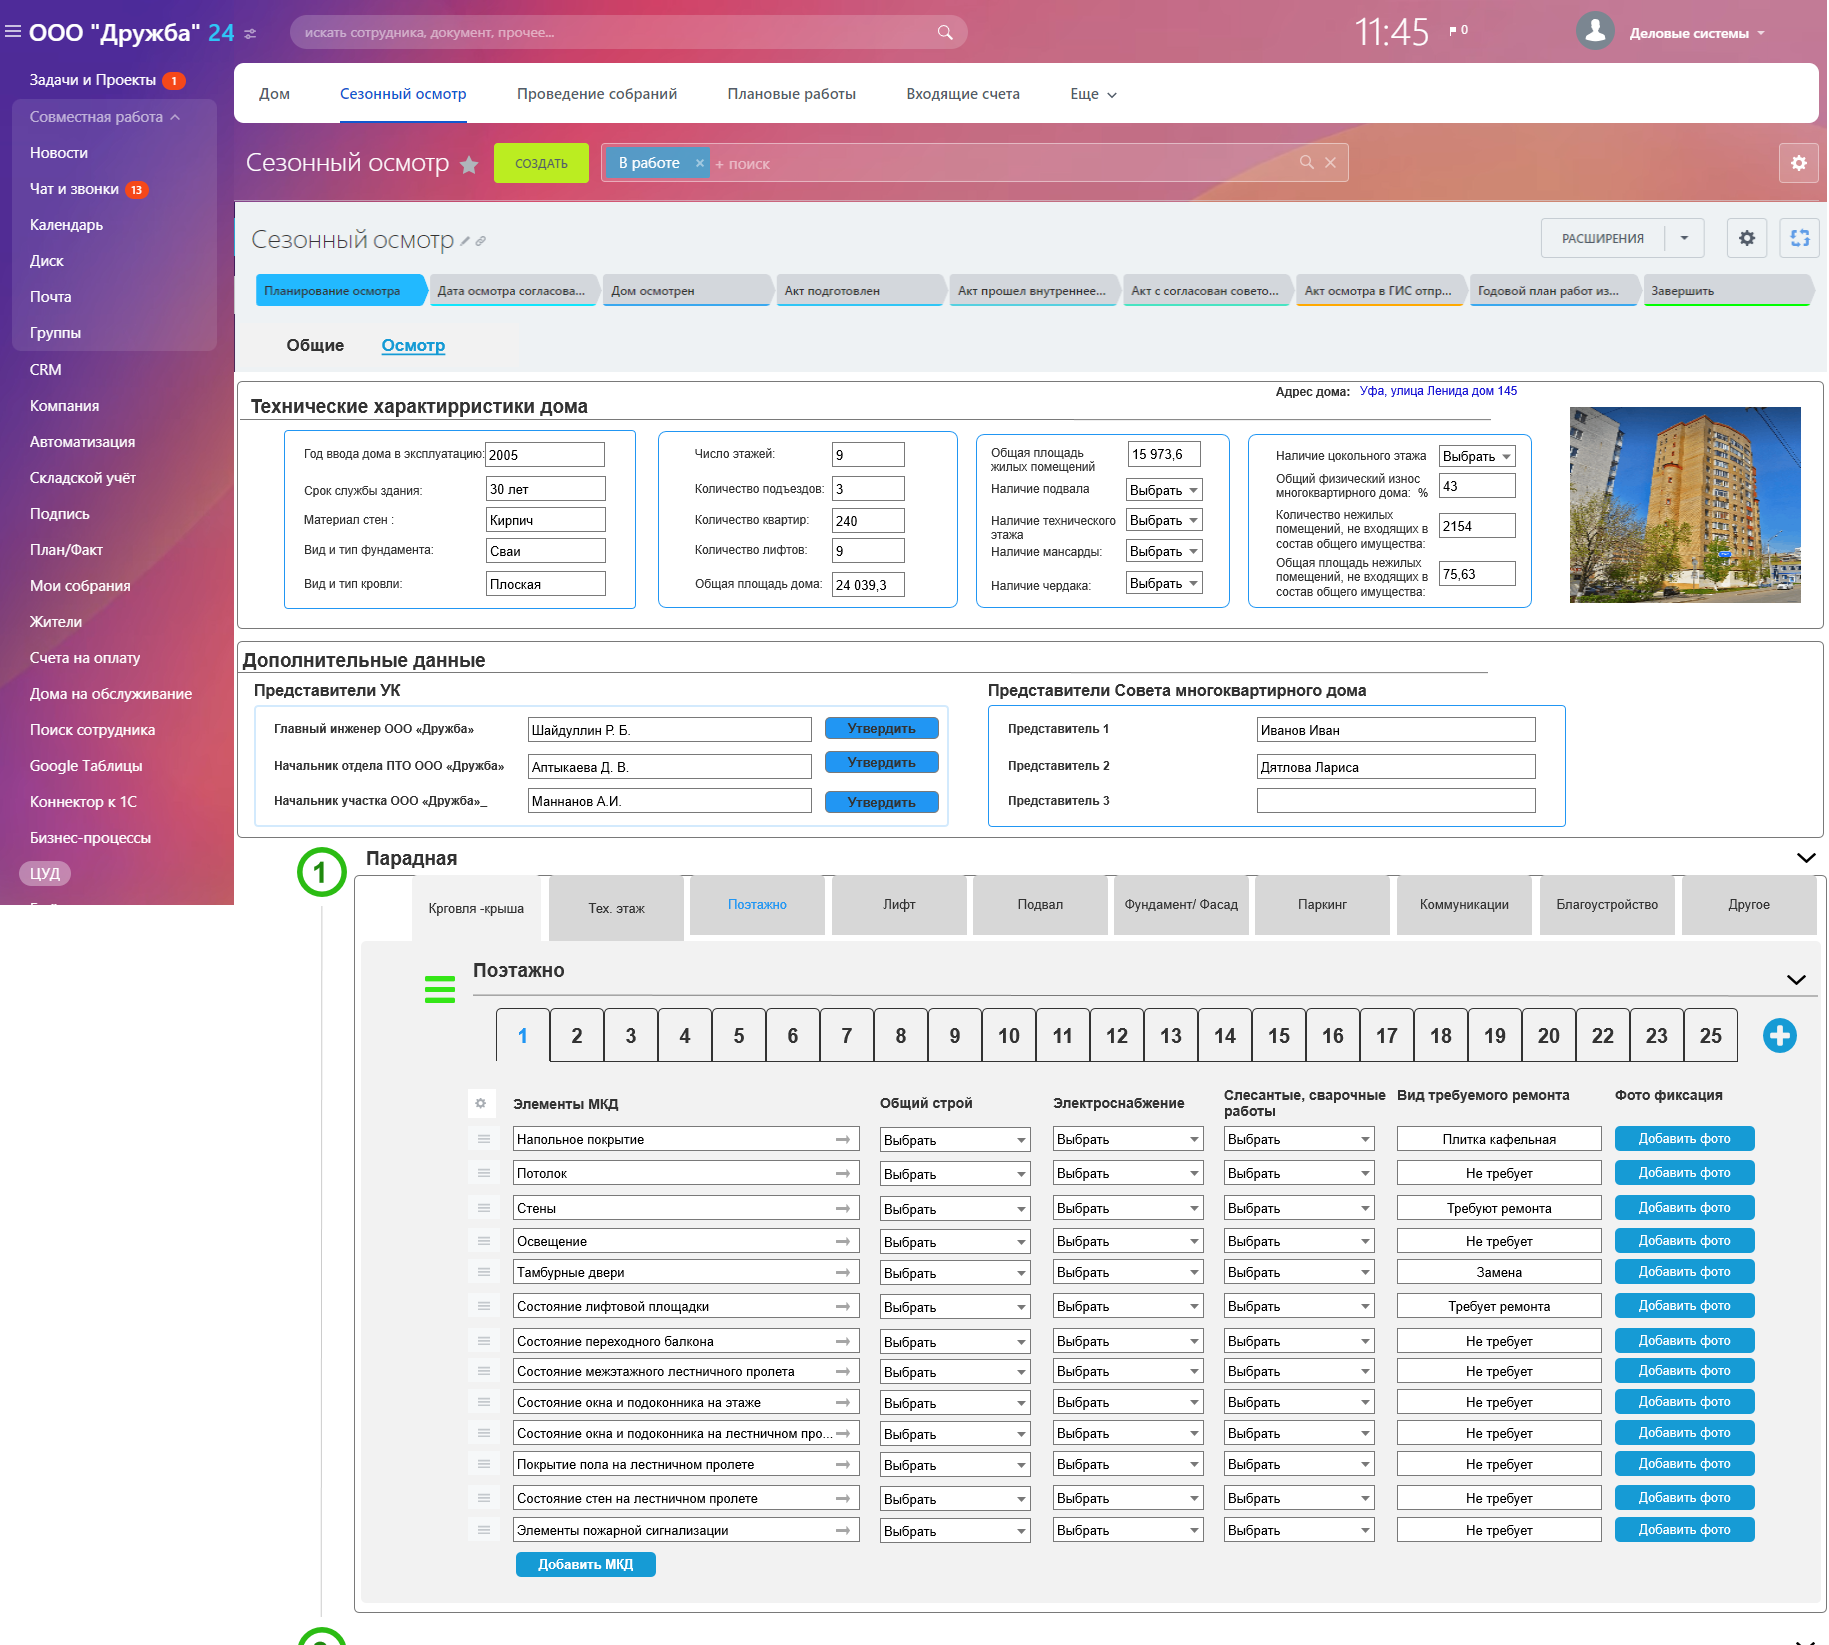This screenshot has height=1645, width=1829.
Task: Open Проведение собраний tab
Action: [596, 94]
